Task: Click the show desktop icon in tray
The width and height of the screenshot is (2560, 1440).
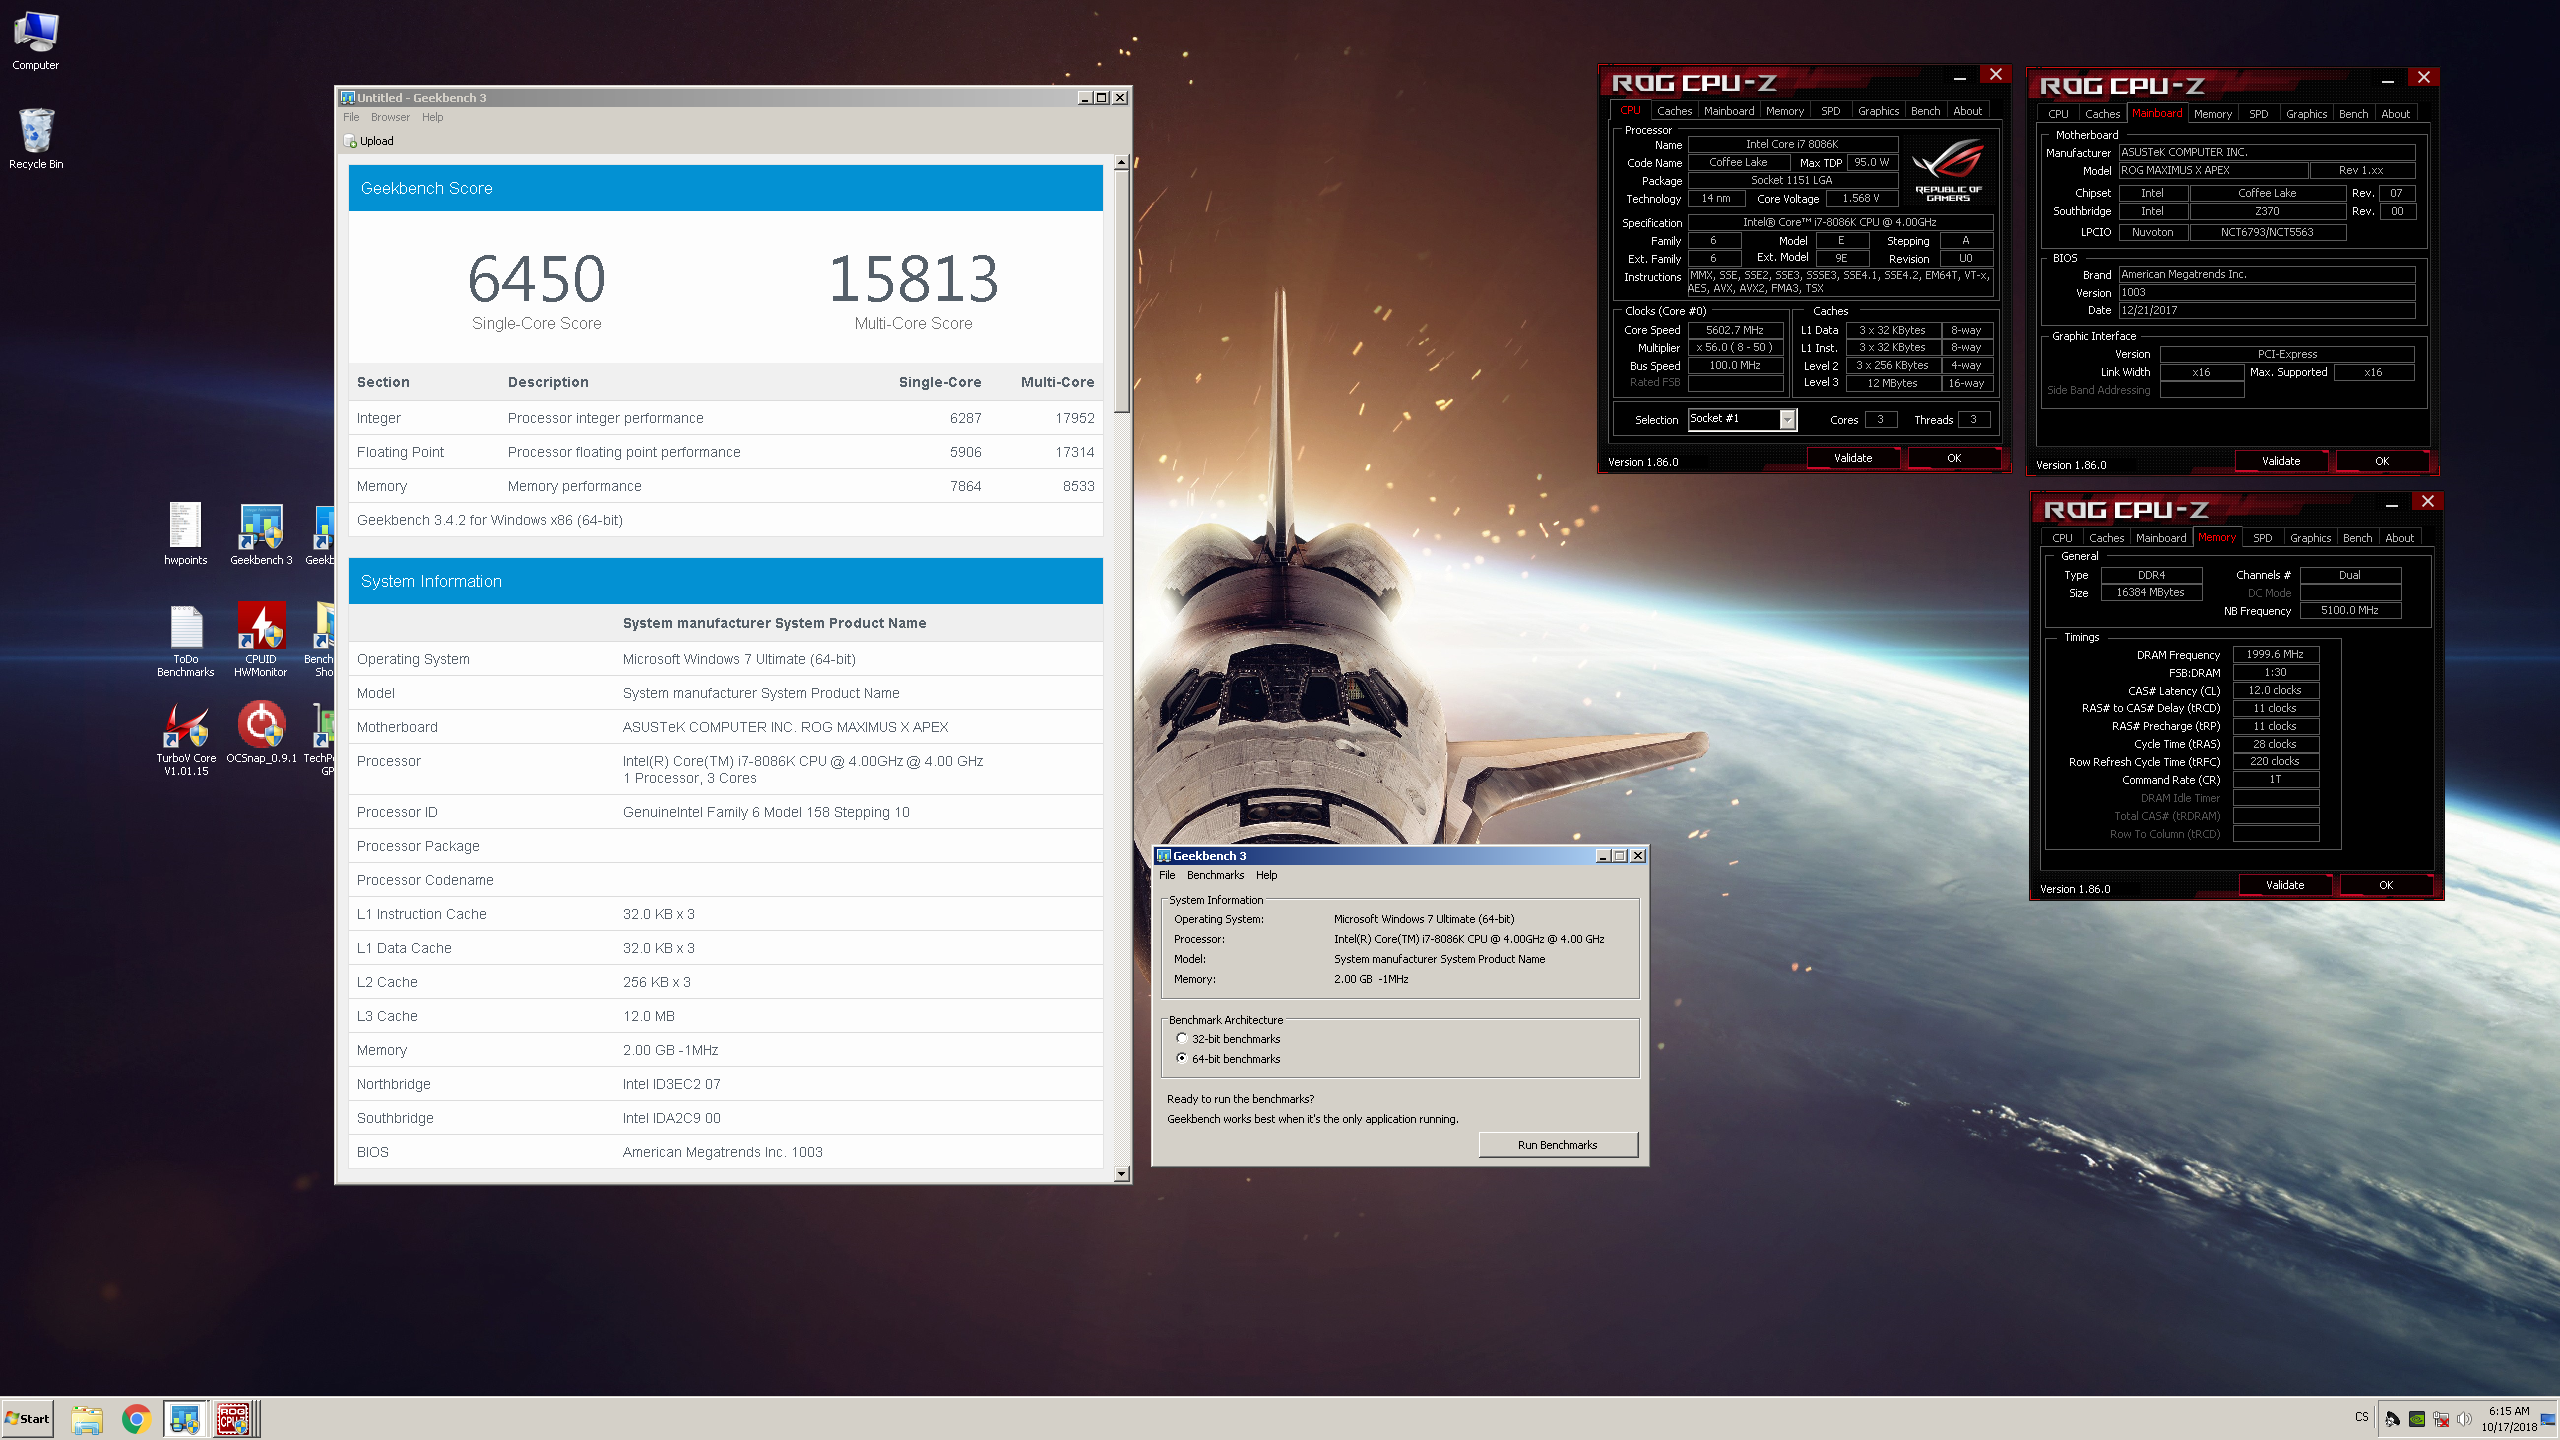Action: point(2547,1419)
